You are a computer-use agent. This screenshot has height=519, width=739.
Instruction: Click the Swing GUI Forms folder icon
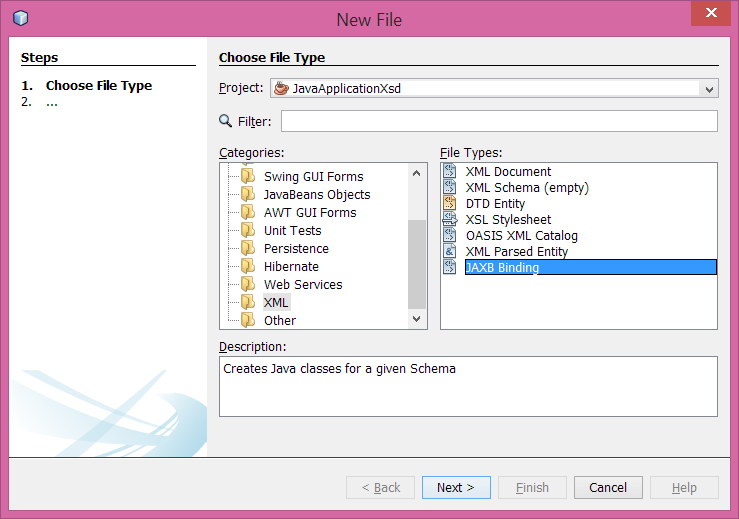248,176
